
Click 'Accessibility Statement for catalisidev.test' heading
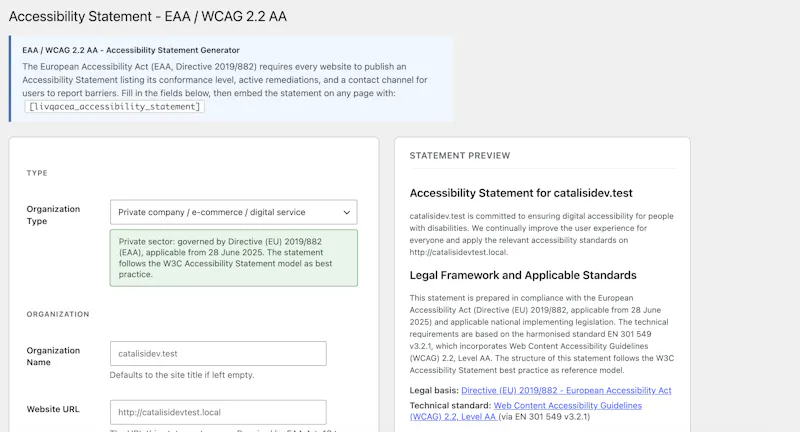[x=521, y=193]
